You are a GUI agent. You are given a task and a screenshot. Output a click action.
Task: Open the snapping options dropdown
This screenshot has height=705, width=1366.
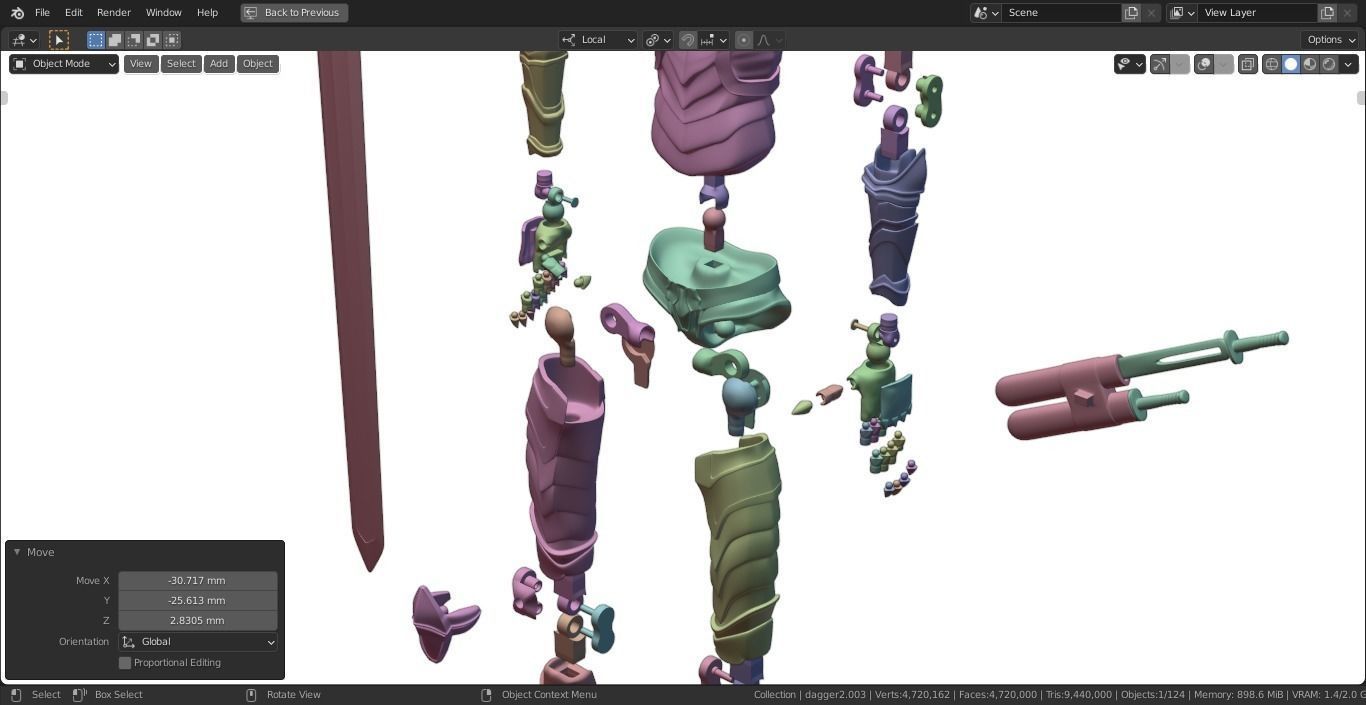pos(714,40)
